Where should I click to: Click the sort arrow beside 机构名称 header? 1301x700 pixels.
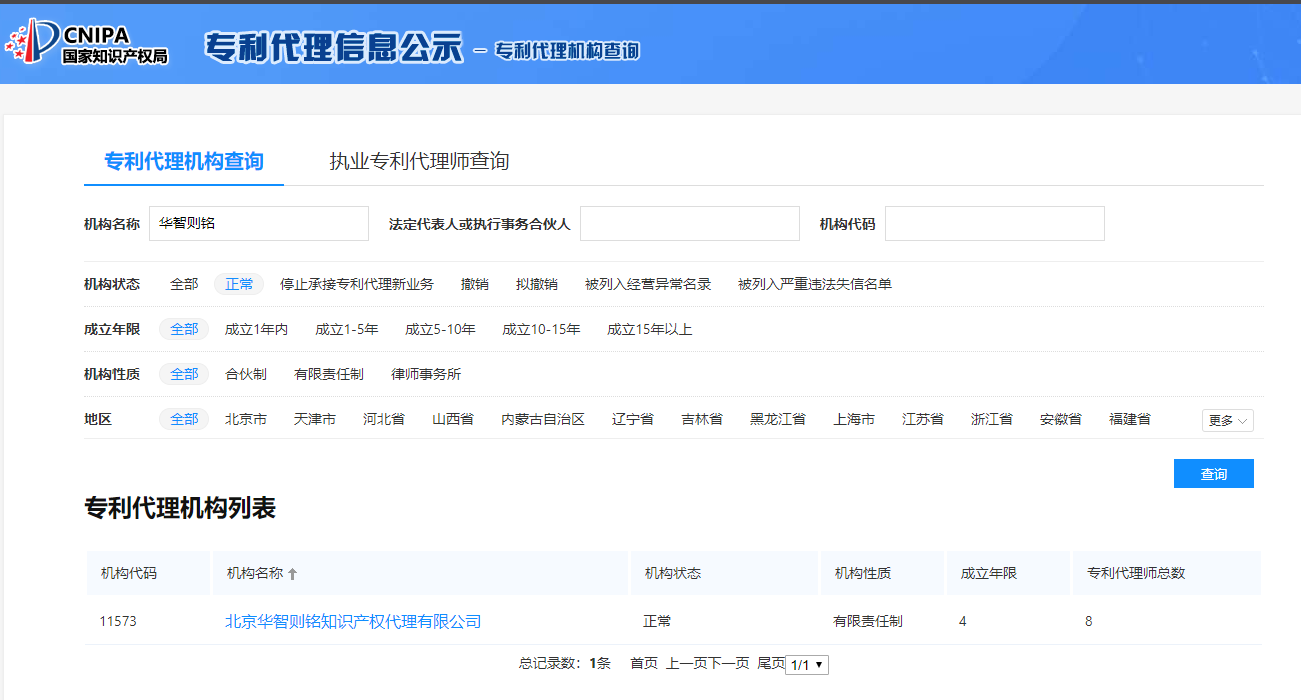293,574
